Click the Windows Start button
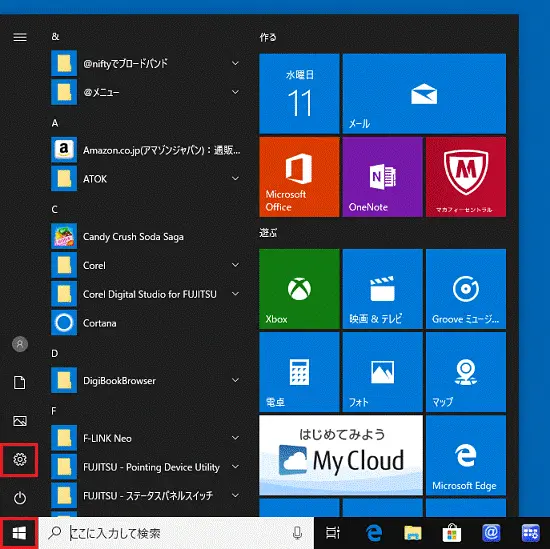Screen dimensions: 550x549 tap(19, 533)
